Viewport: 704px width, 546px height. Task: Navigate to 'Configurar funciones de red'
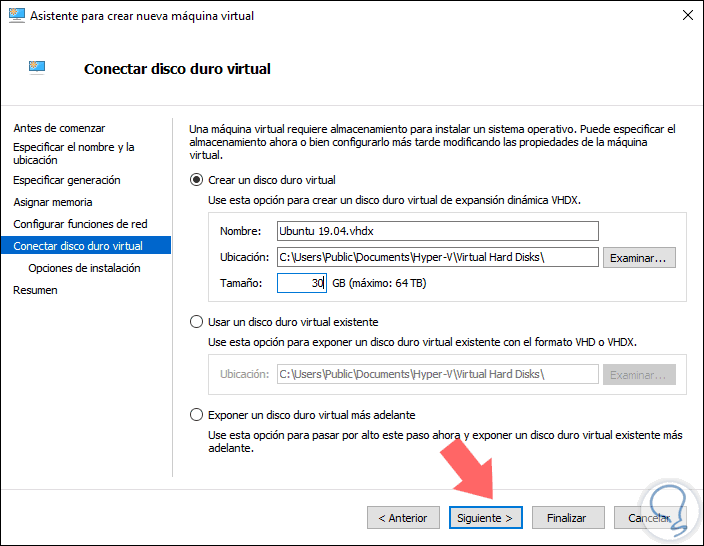[x=80, y=224]
